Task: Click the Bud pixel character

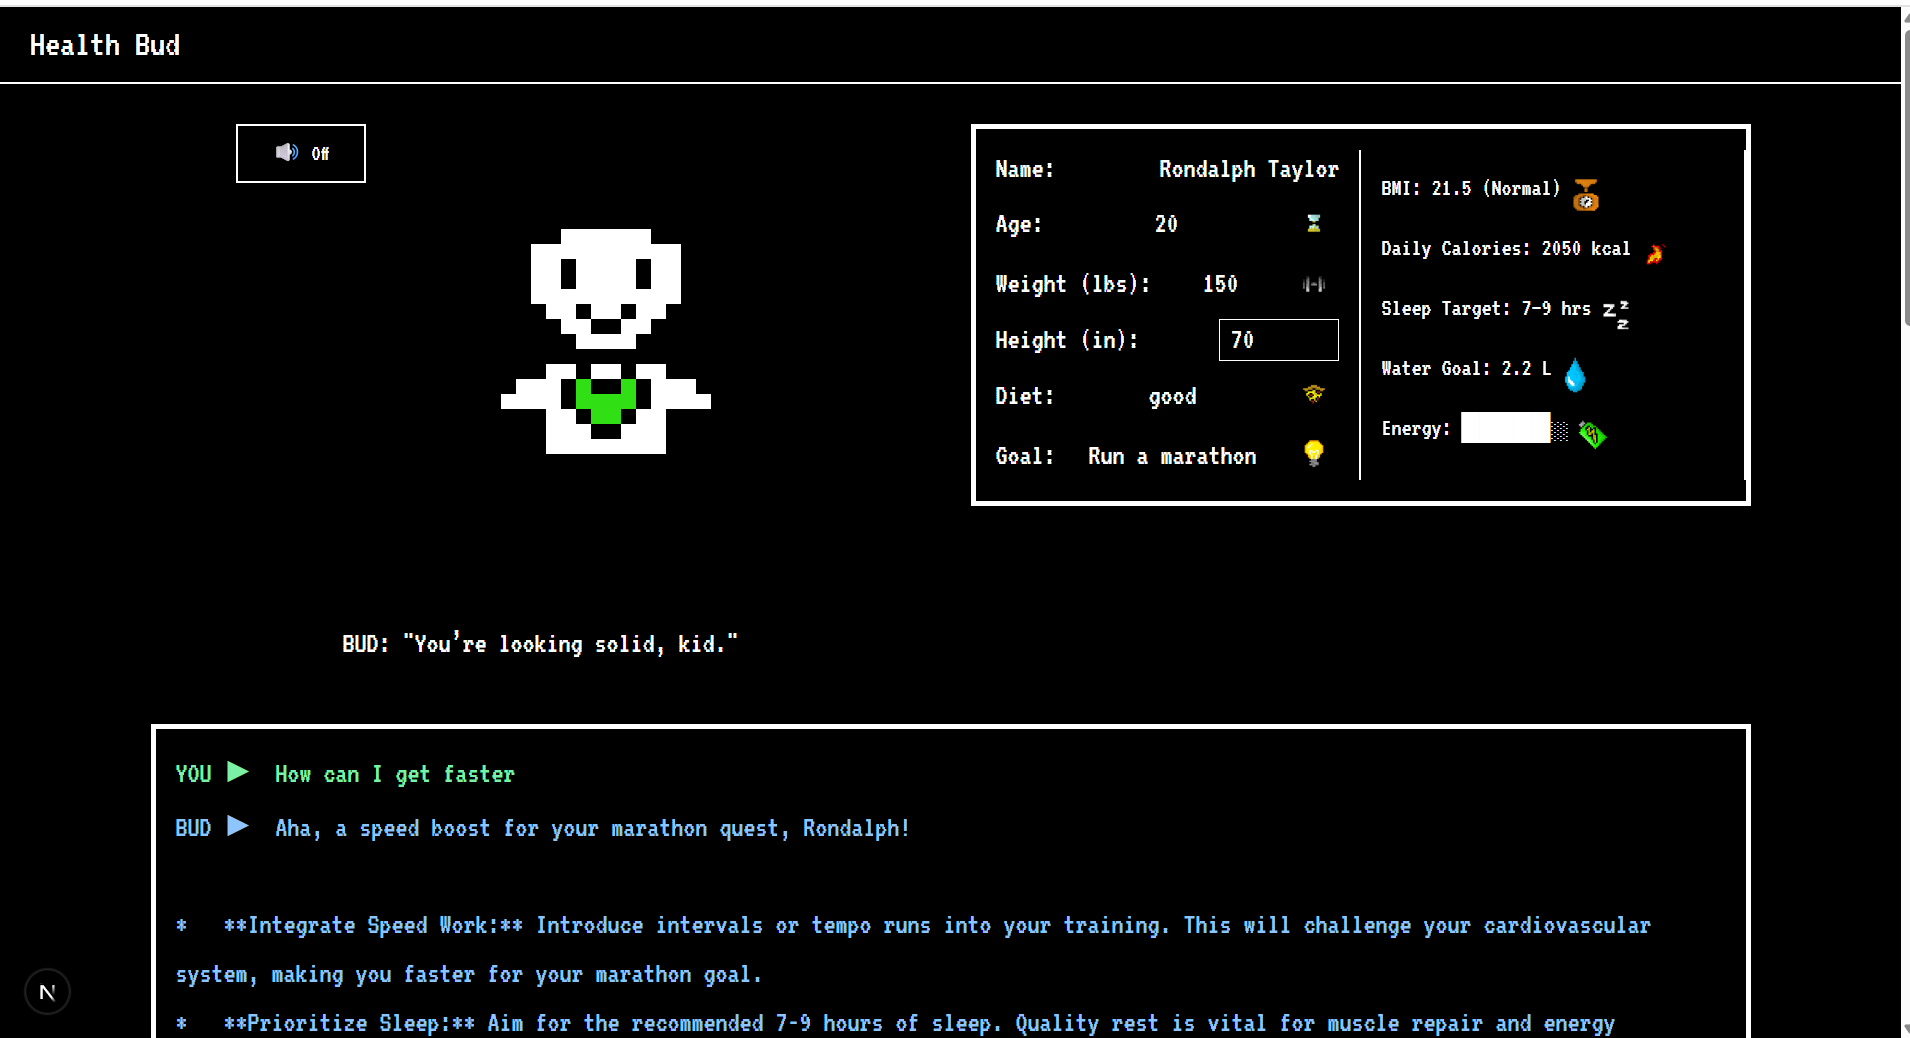Action: click(606, 341)
